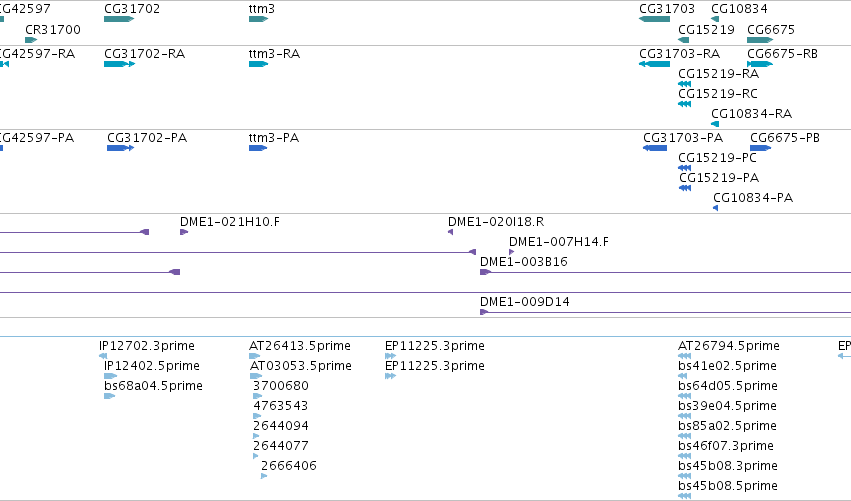Select the DME1-021H10.F BAC end label
The height and width of the screenshot is (501, 851).
(230, 222)
